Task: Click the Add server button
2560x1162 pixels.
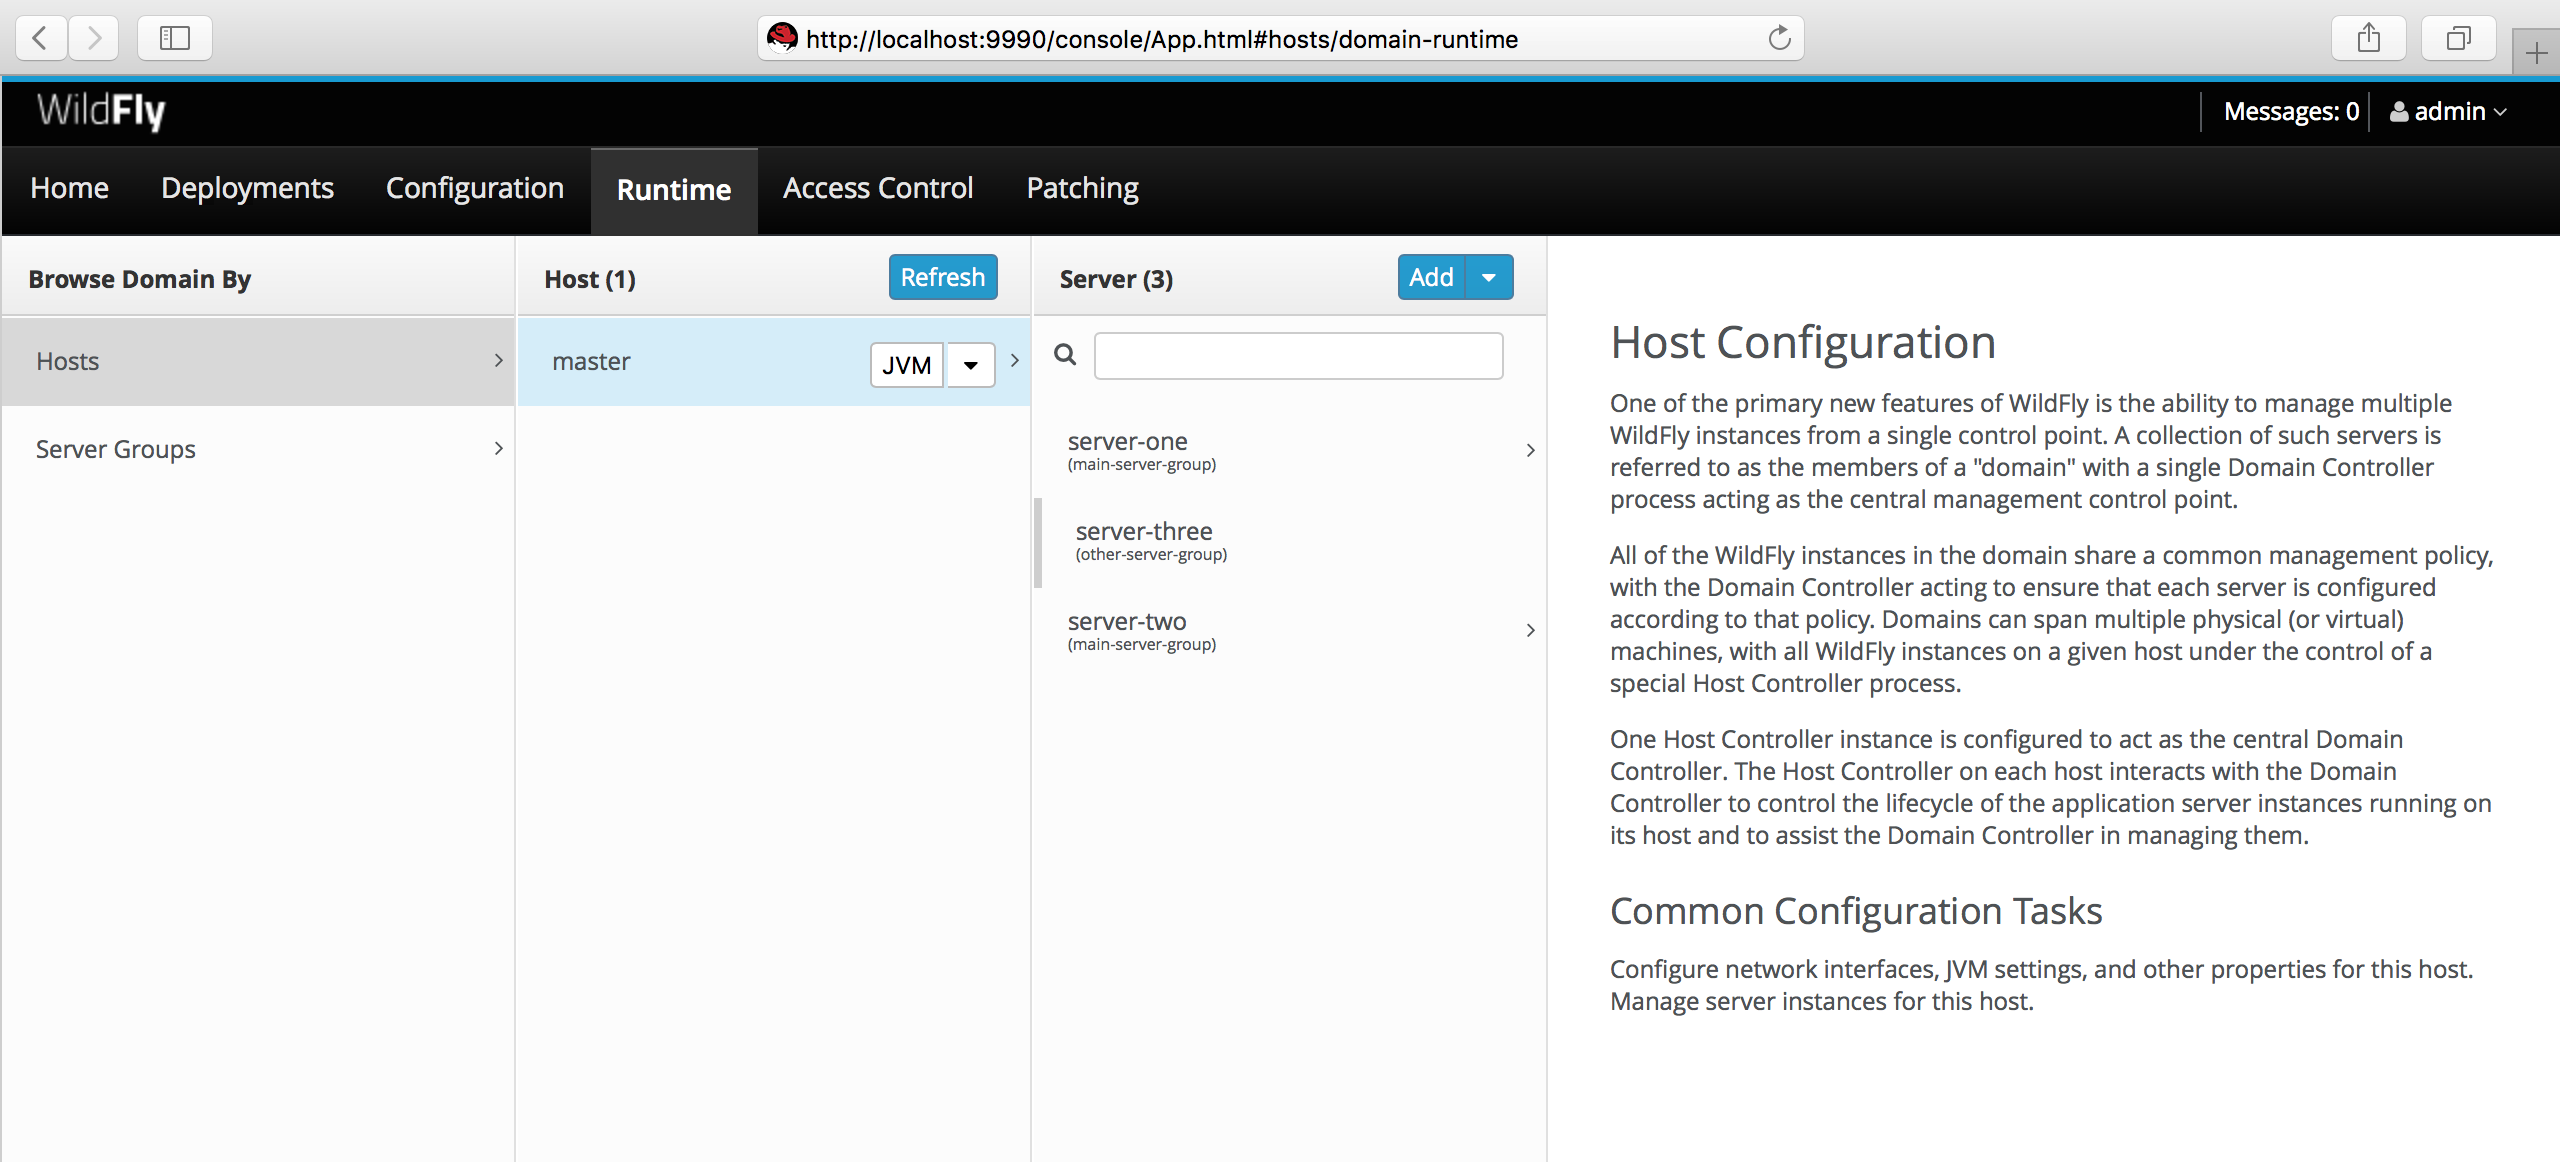Action: point(1431,277)
